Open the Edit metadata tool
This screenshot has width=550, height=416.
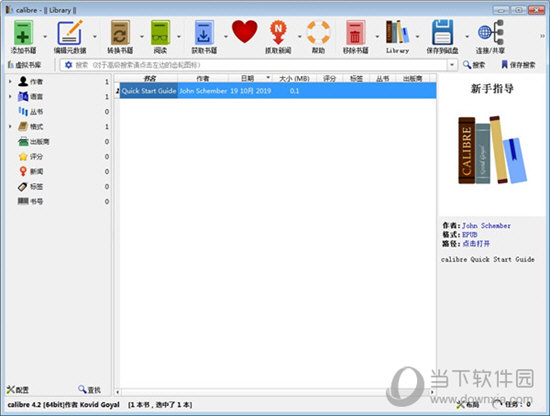click(70, 33)
